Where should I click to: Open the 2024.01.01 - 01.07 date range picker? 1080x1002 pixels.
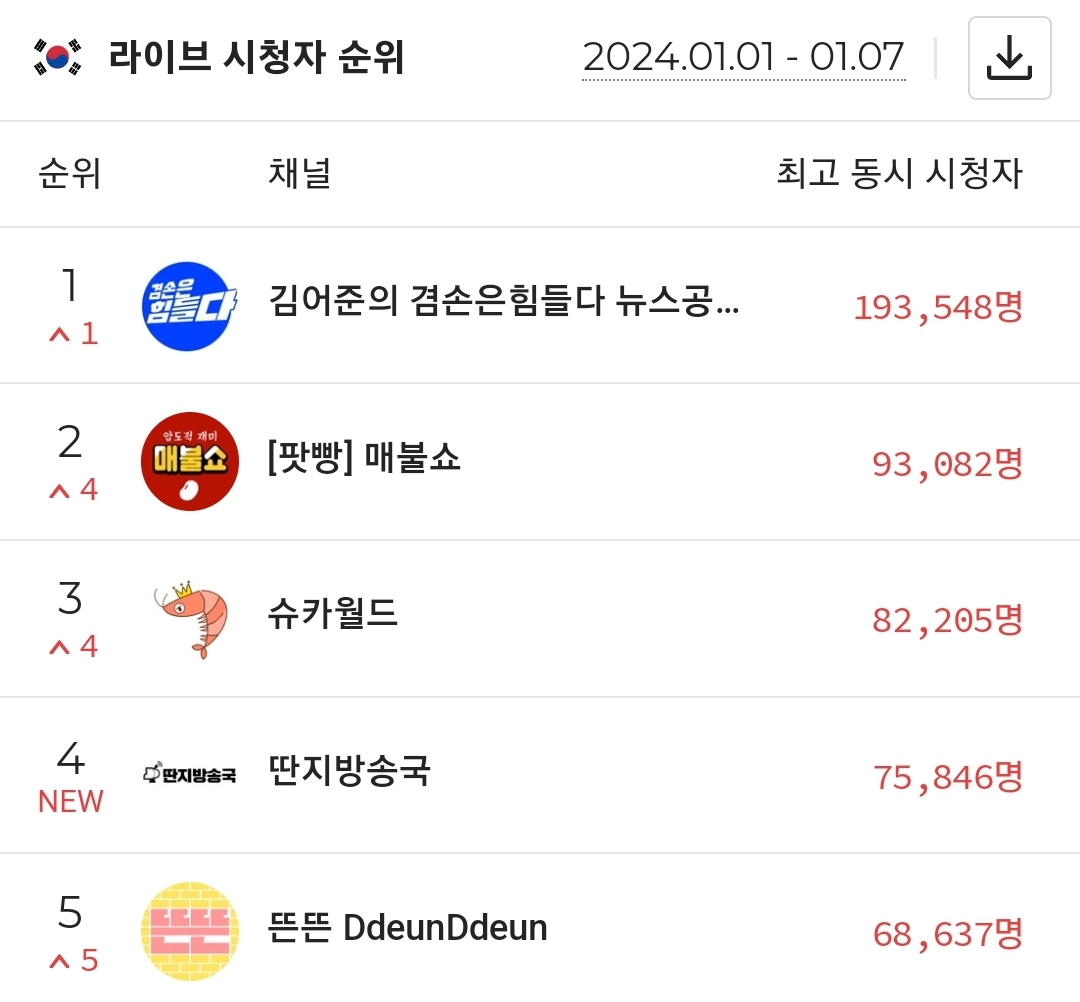coord(743,58)
